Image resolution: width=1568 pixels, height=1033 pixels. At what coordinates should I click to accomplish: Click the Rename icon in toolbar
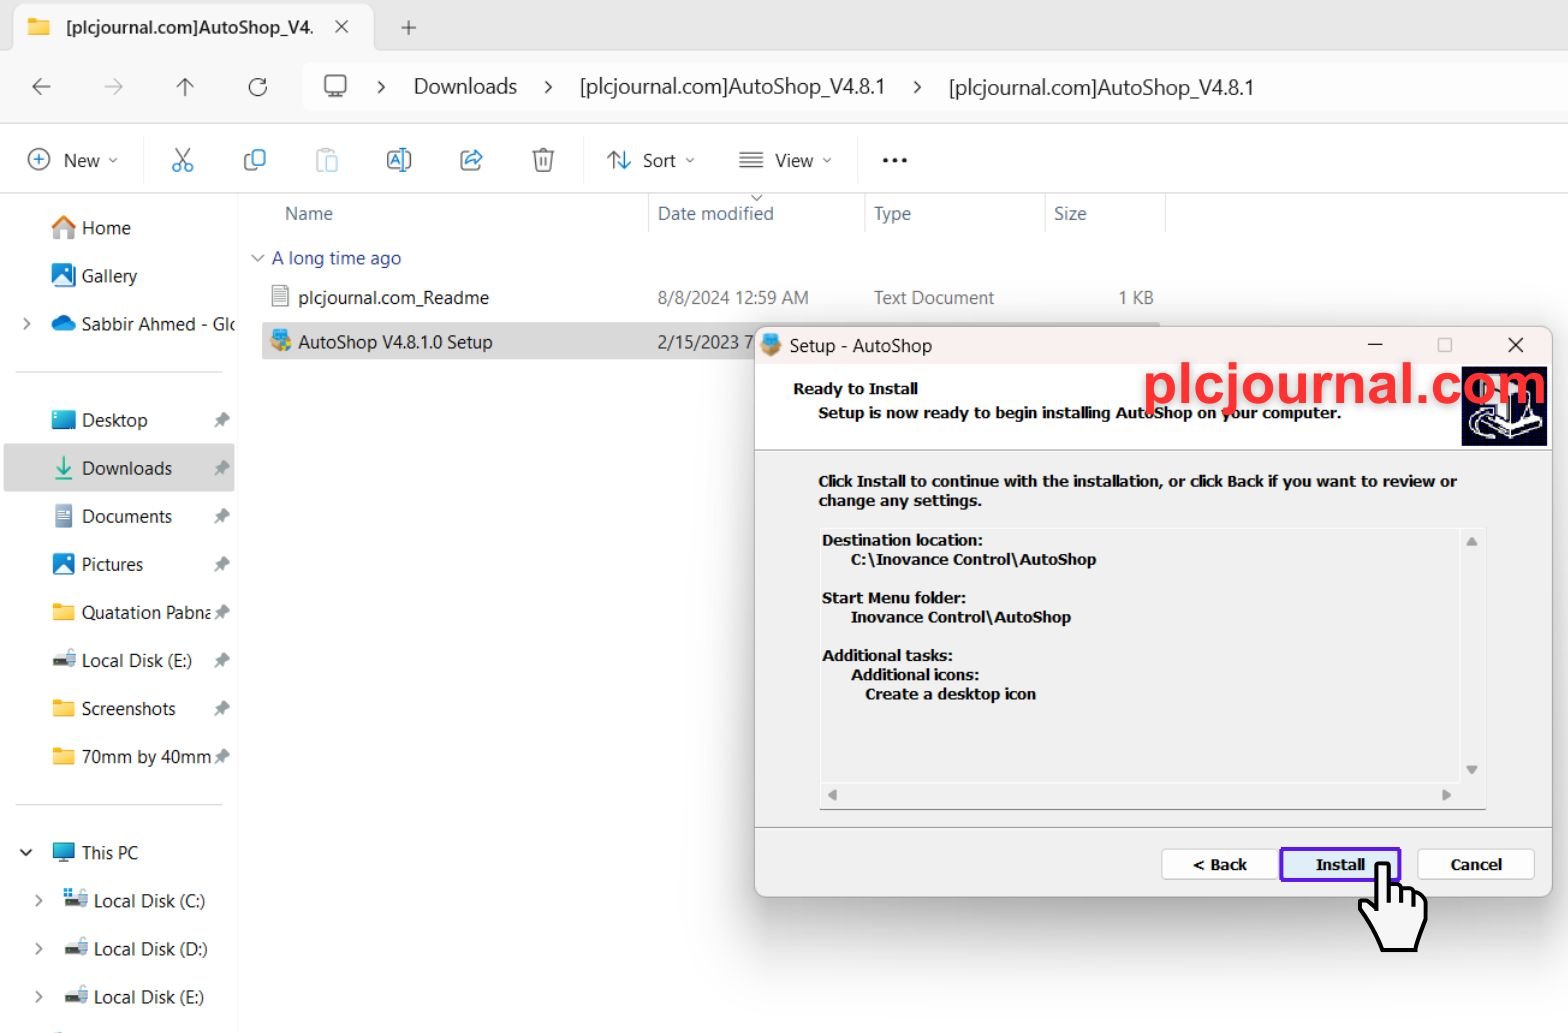tap(399, 160)
